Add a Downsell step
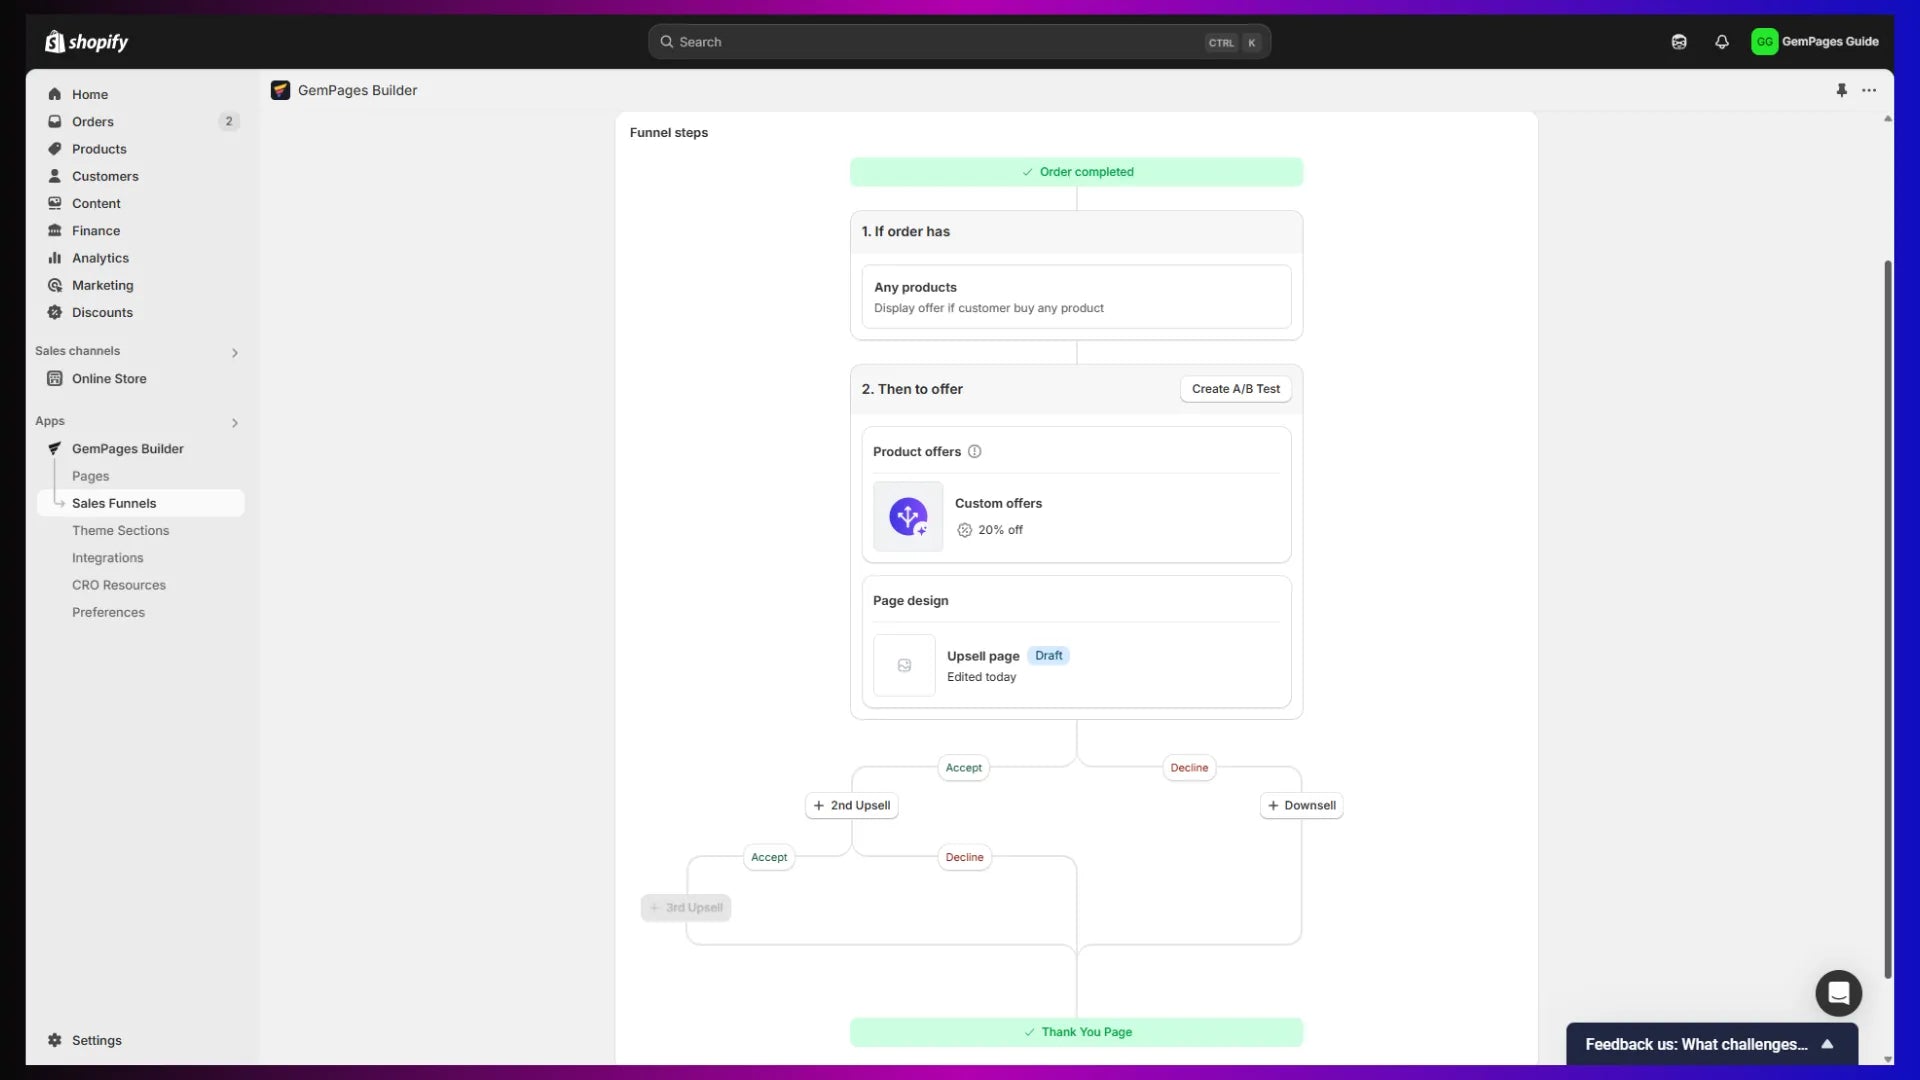 pos(1301,806)
